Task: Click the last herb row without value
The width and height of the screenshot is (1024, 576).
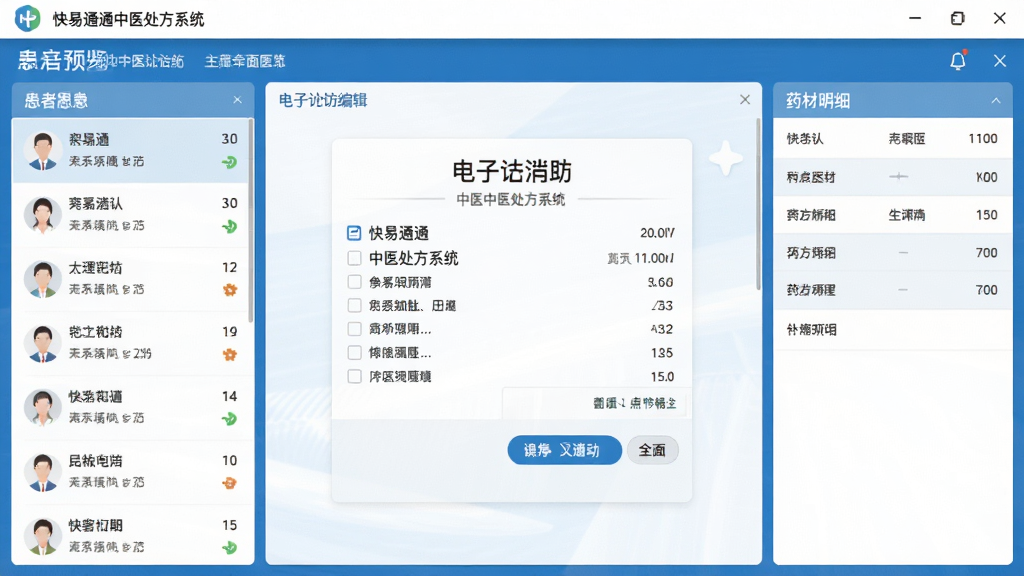Action: pyautogui.click(x=892, y=329)
